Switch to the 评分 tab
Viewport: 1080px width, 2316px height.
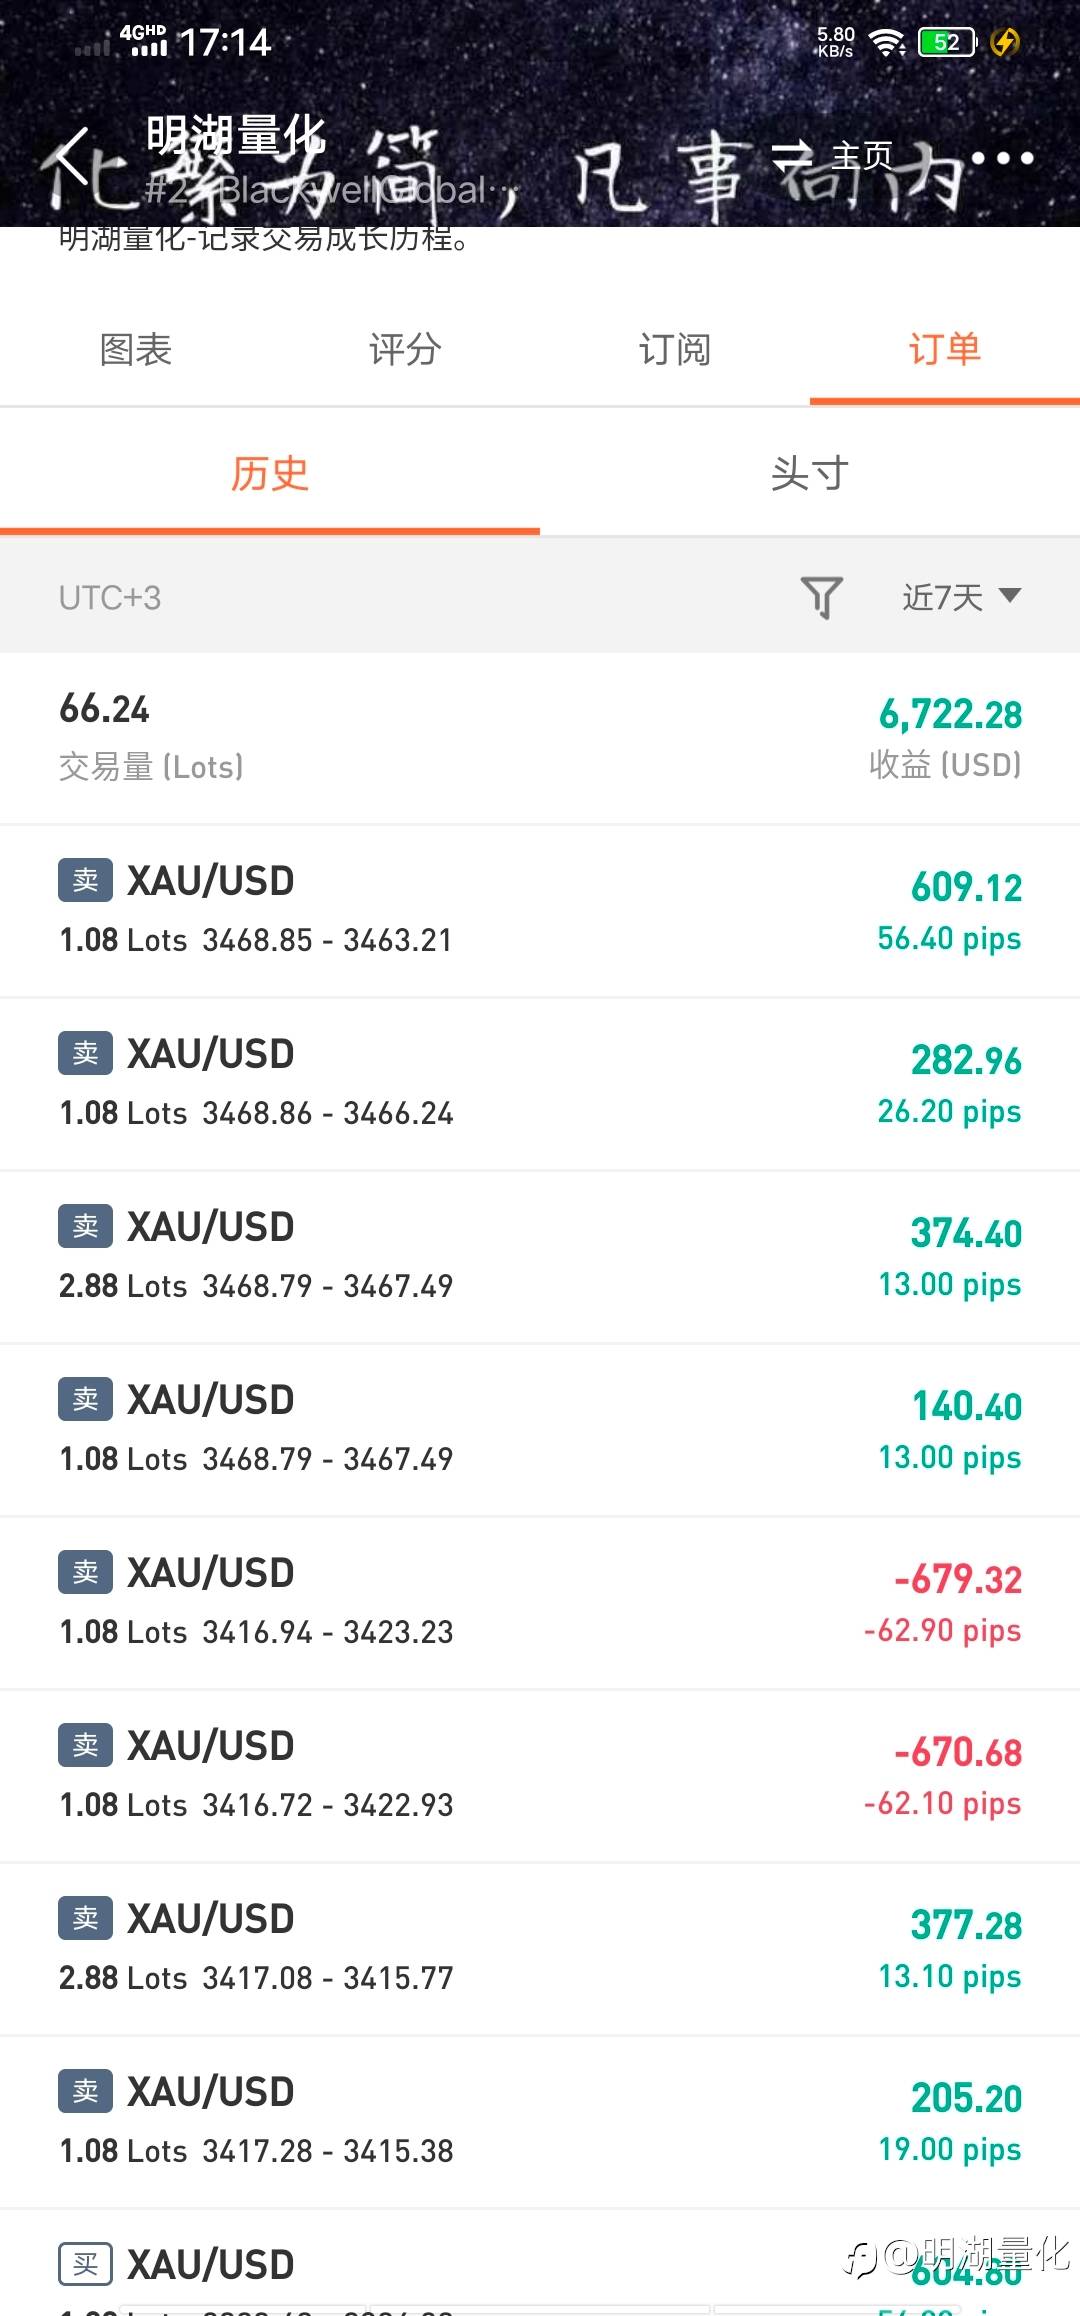coord(405,350)
